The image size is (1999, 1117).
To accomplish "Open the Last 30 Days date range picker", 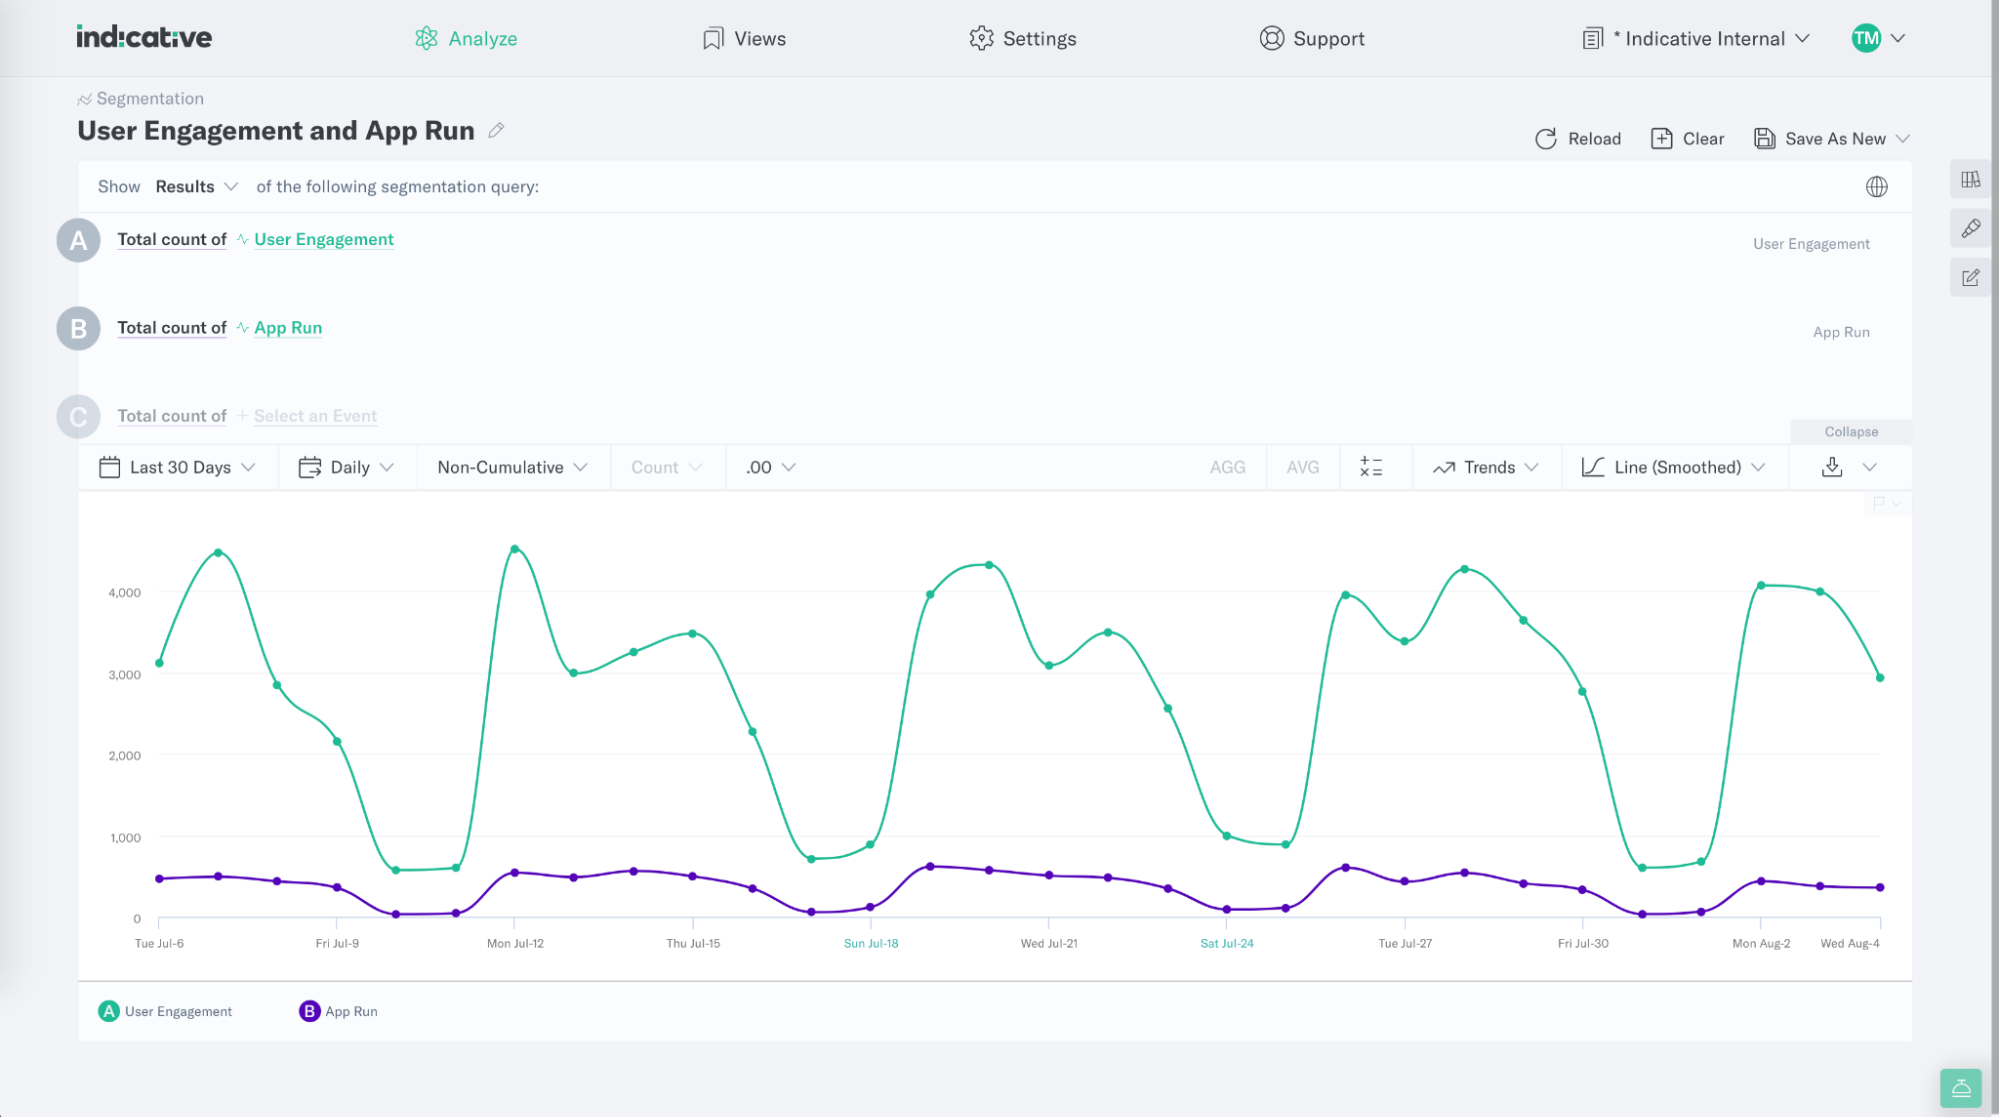I will tap(178, 467).
